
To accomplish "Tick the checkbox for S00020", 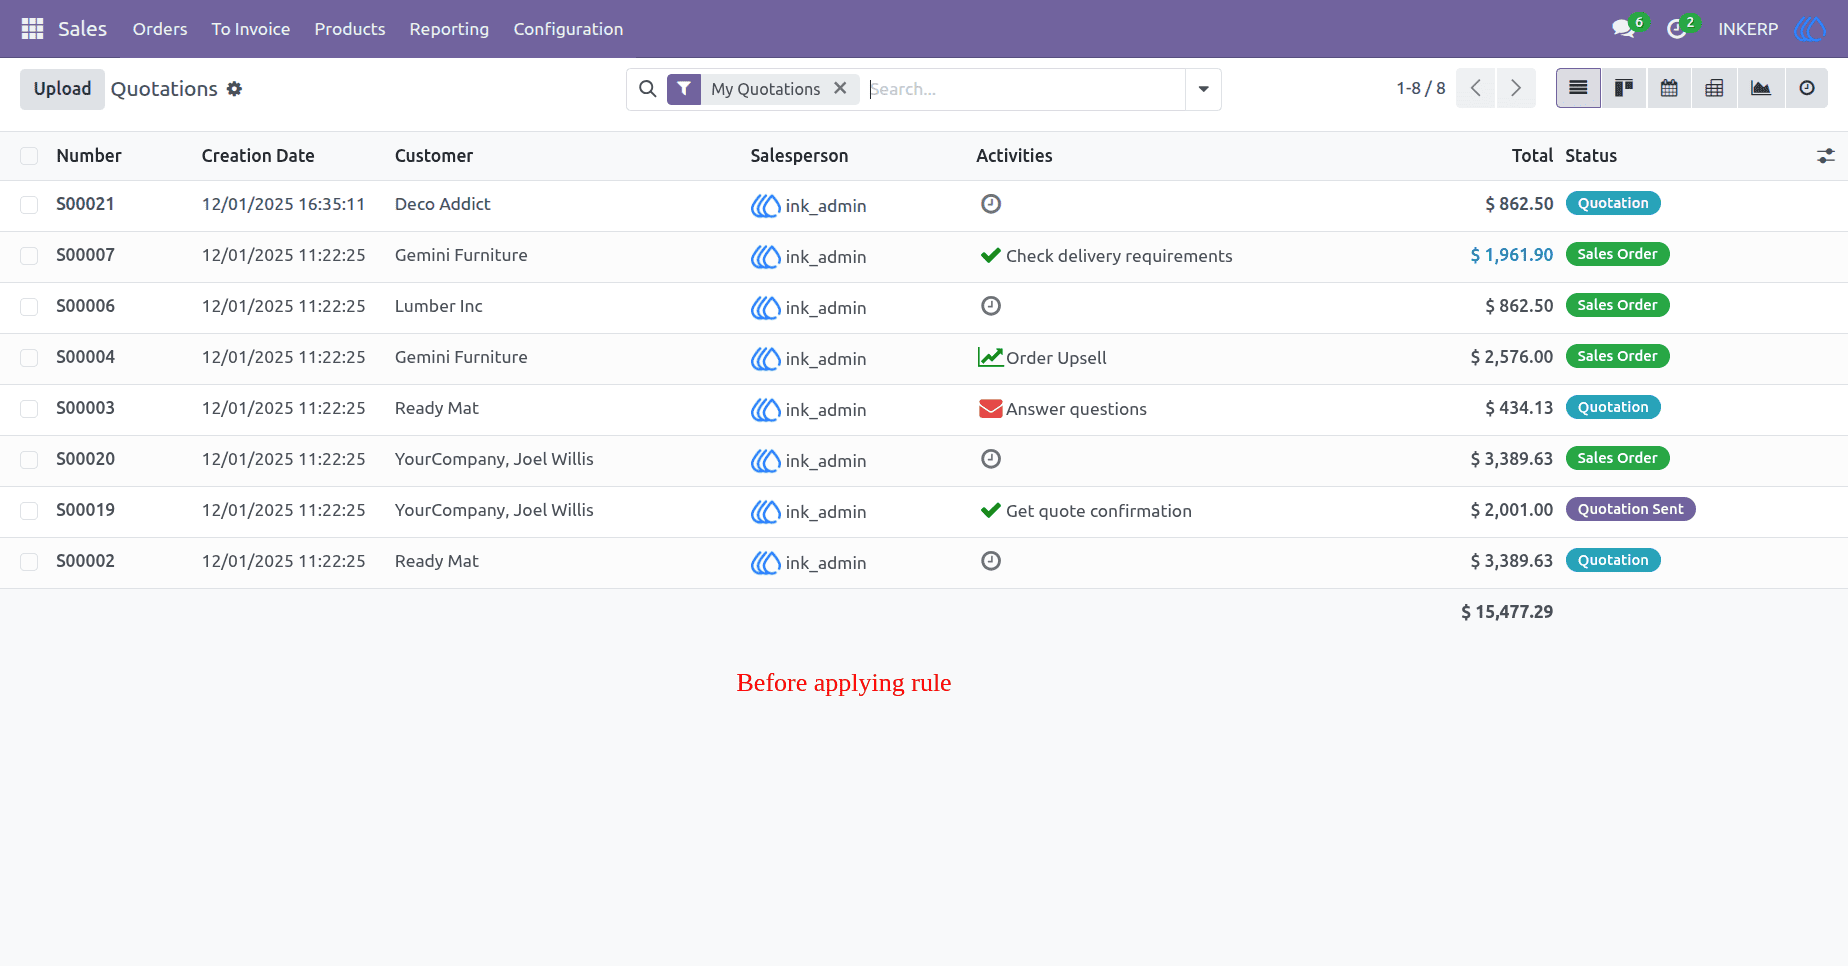I will 29,460.
